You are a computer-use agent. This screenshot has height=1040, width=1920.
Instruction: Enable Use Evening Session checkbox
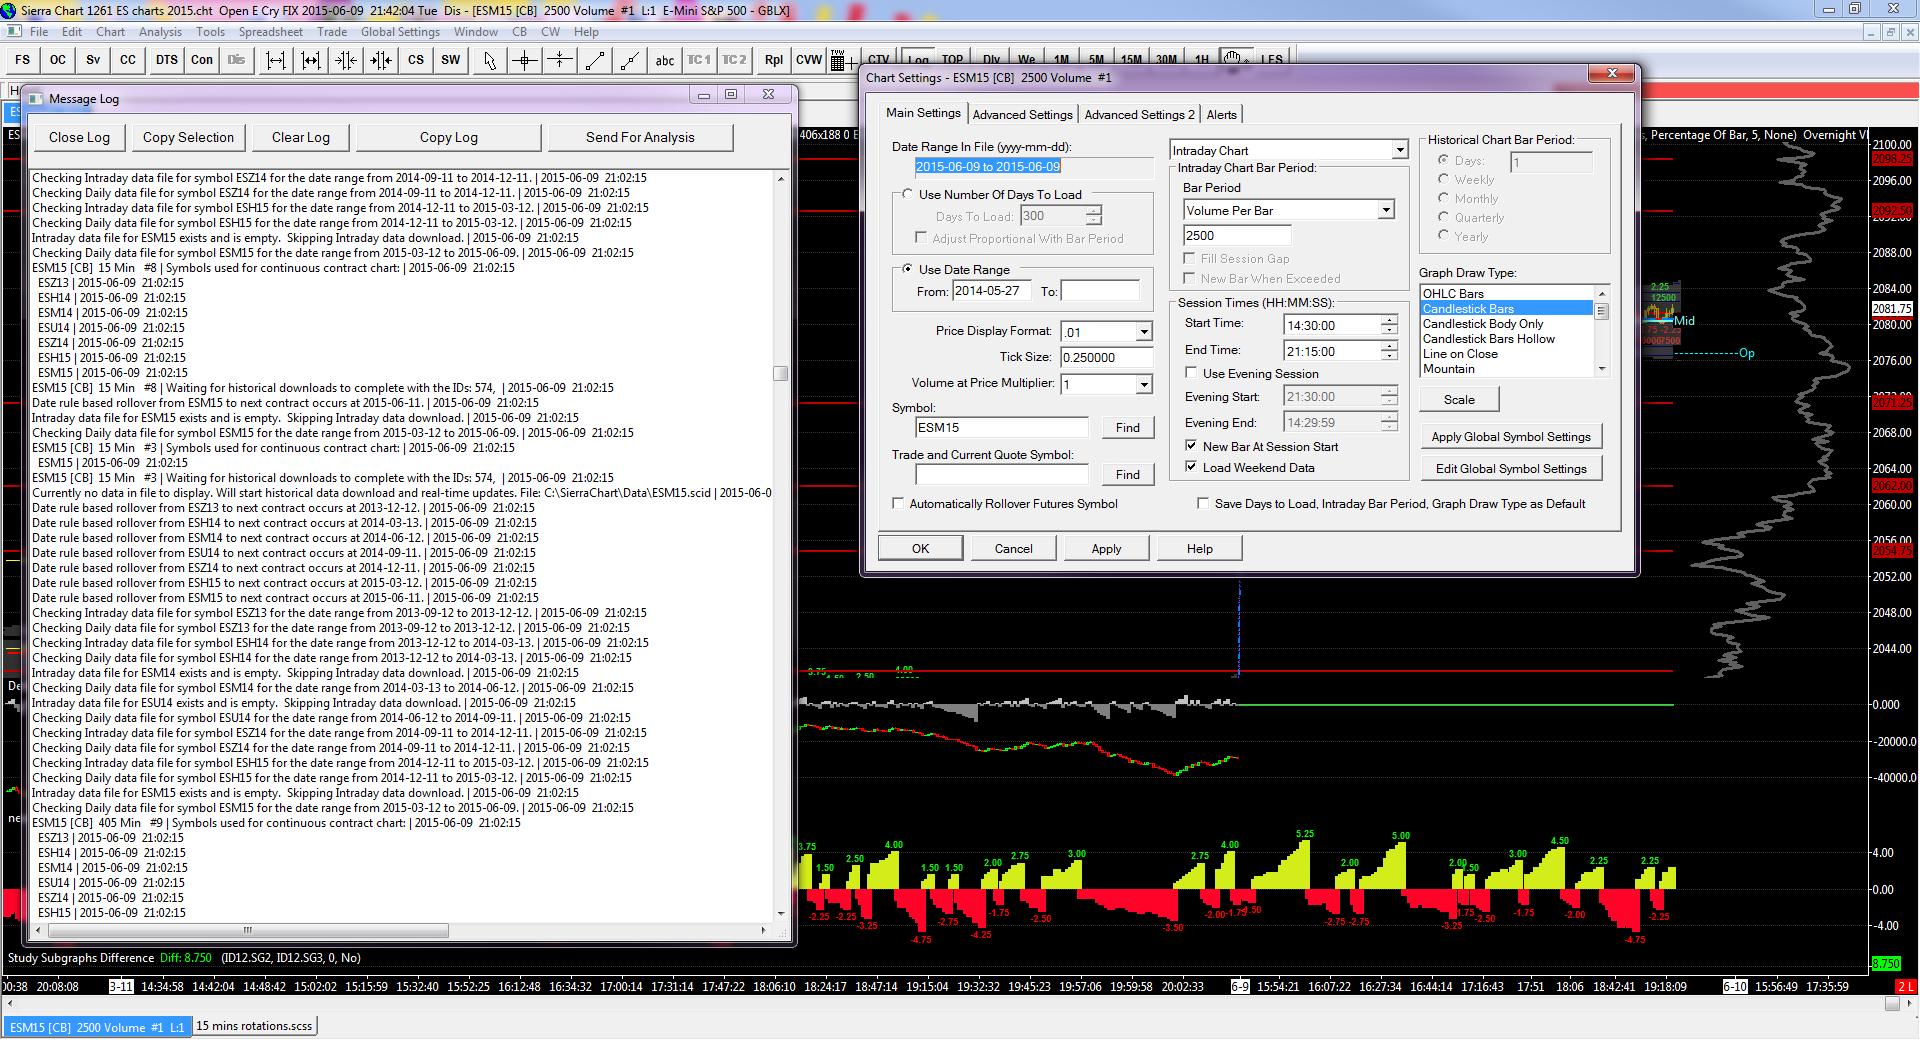(1191, 373)
